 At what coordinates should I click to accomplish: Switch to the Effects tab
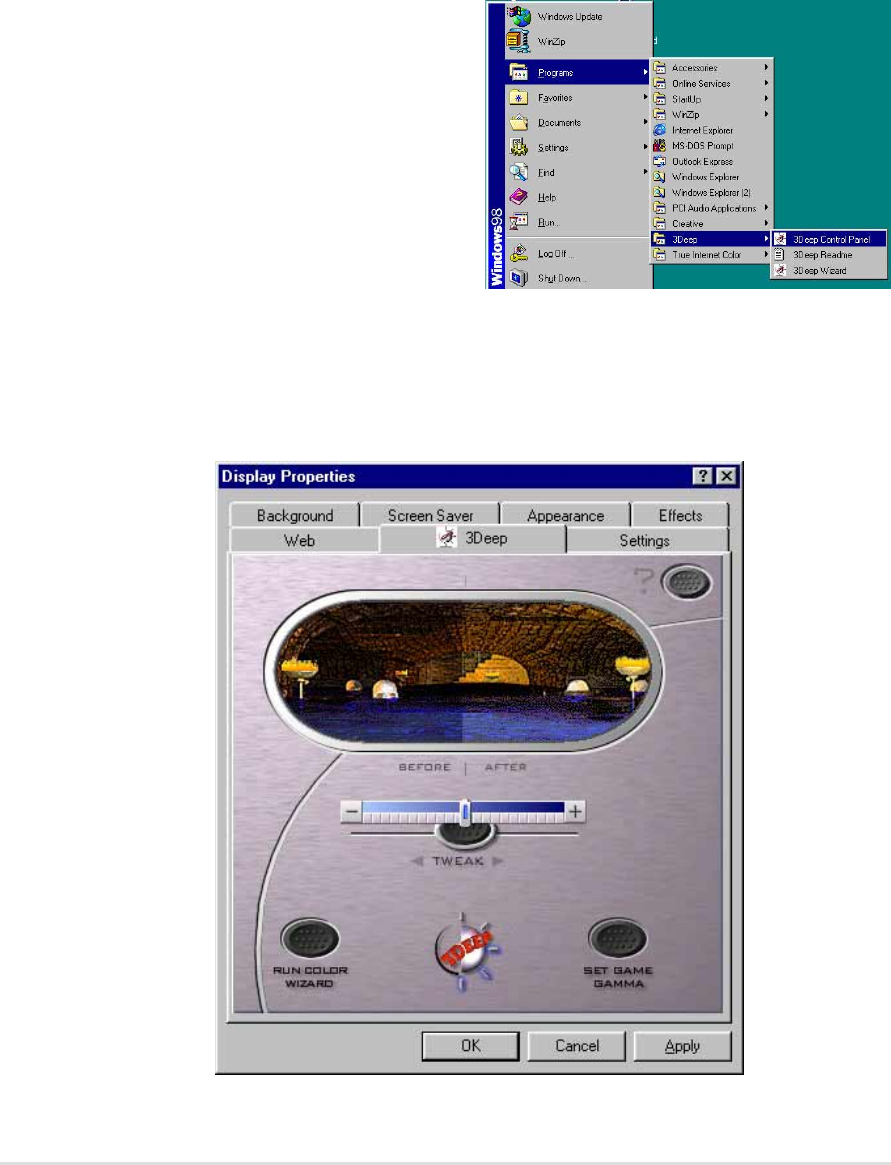pos(680,515)
